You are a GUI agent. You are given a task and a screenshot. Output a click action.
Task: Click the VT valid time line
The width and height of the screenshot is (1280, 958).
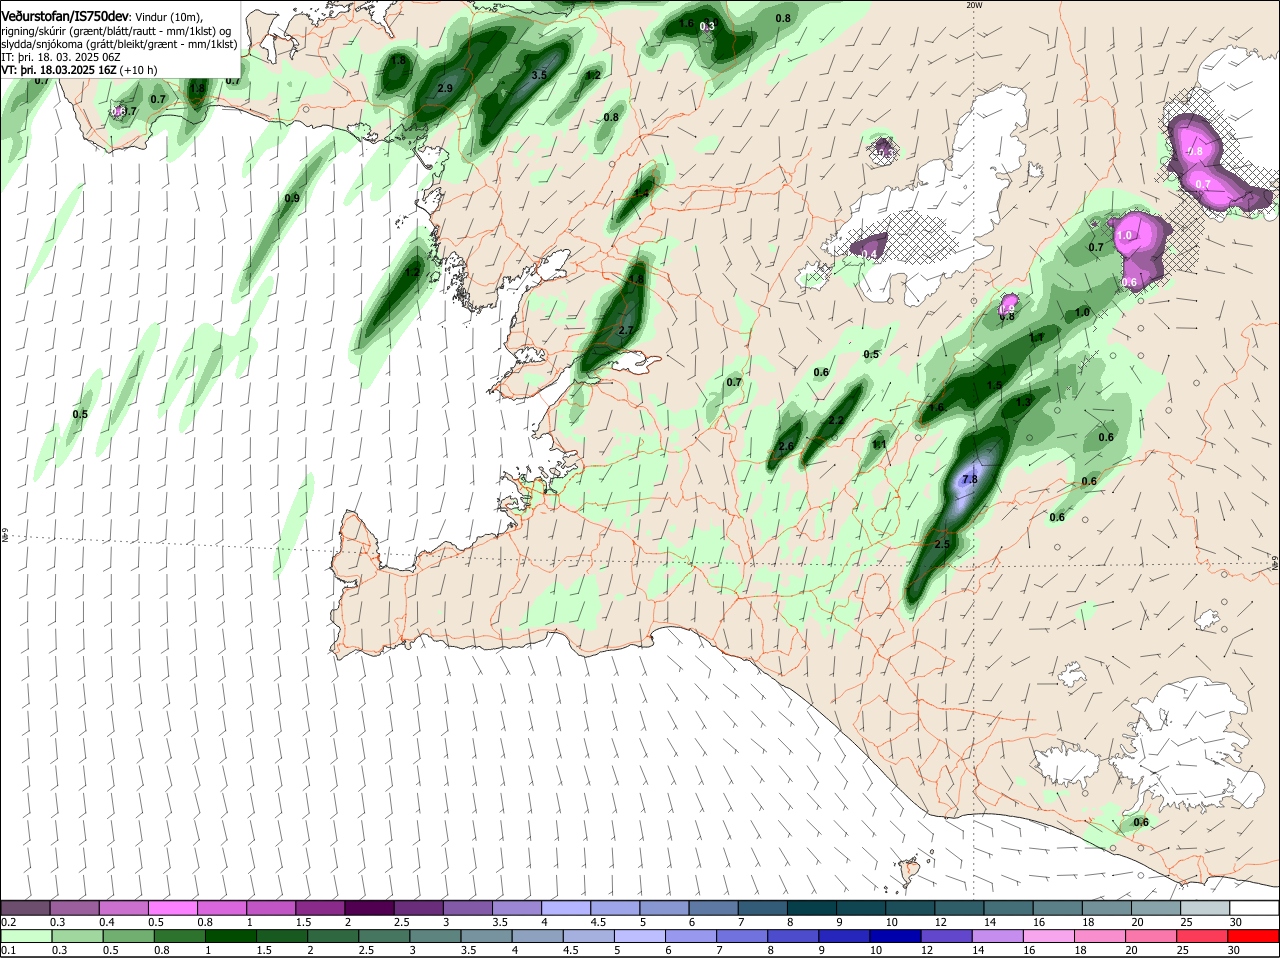79,70
